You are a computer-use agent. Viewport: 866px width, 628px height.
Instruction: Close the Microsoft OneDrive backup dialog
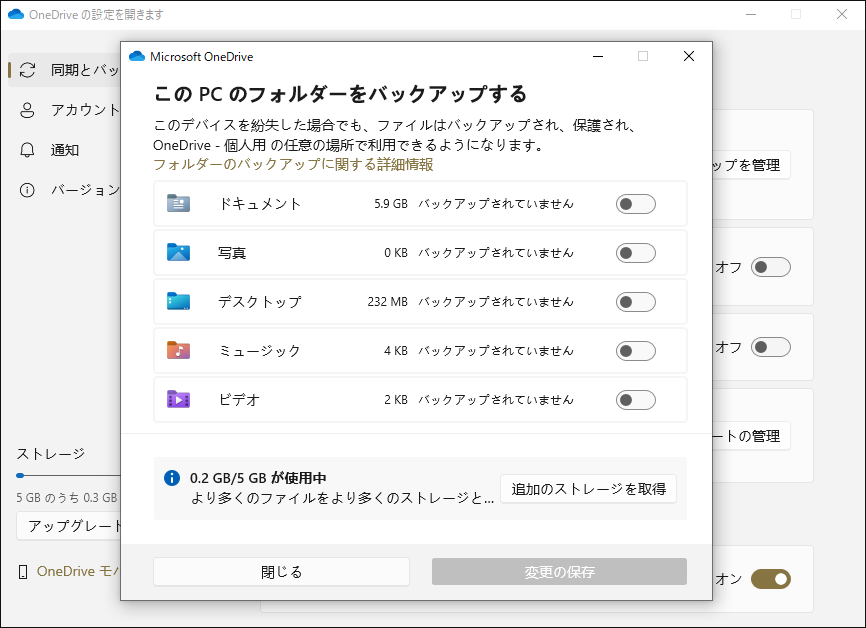click(689, 56)
